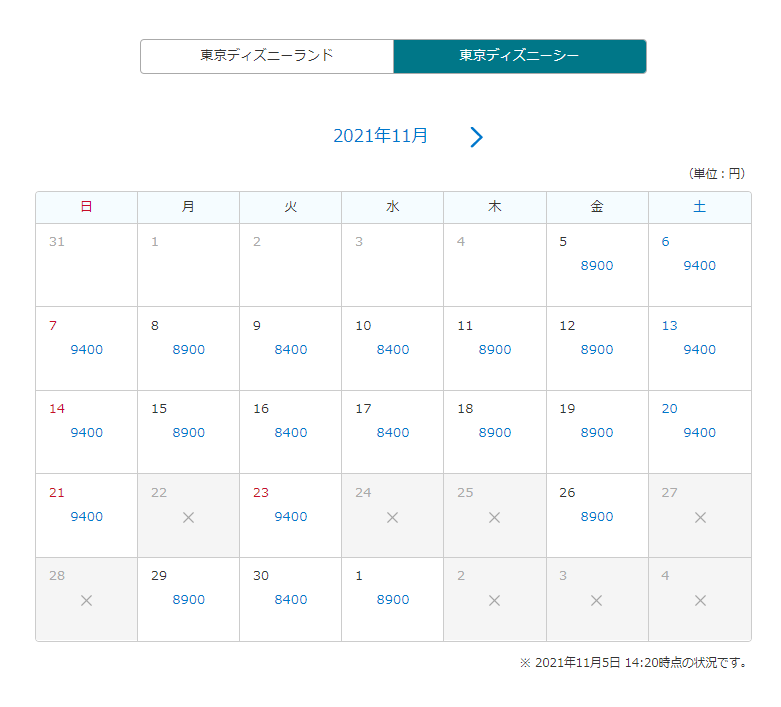
Task: Click unavailable X on November 28
Action: coord(87,600)
